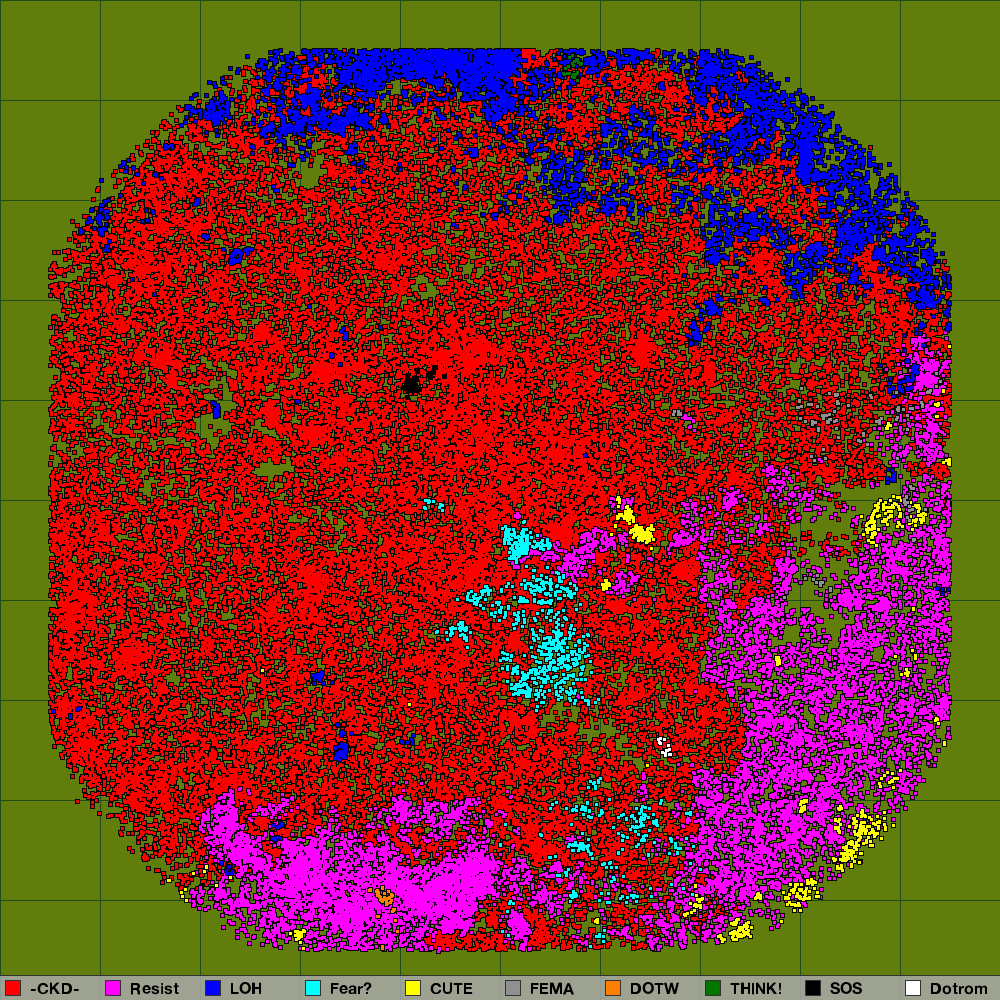Select the blue LOH color swatch
1000x1000 pixels.
pos(213,988)
